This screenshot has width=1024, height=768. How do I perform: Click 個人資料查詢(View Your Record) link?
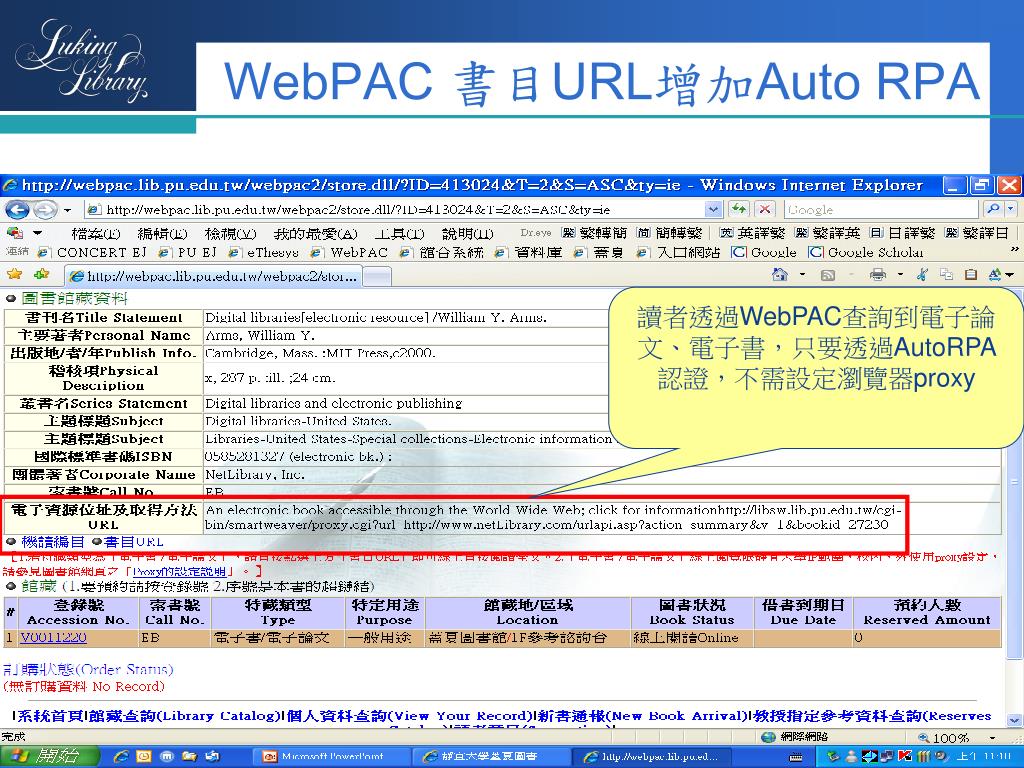coord(409,716)
